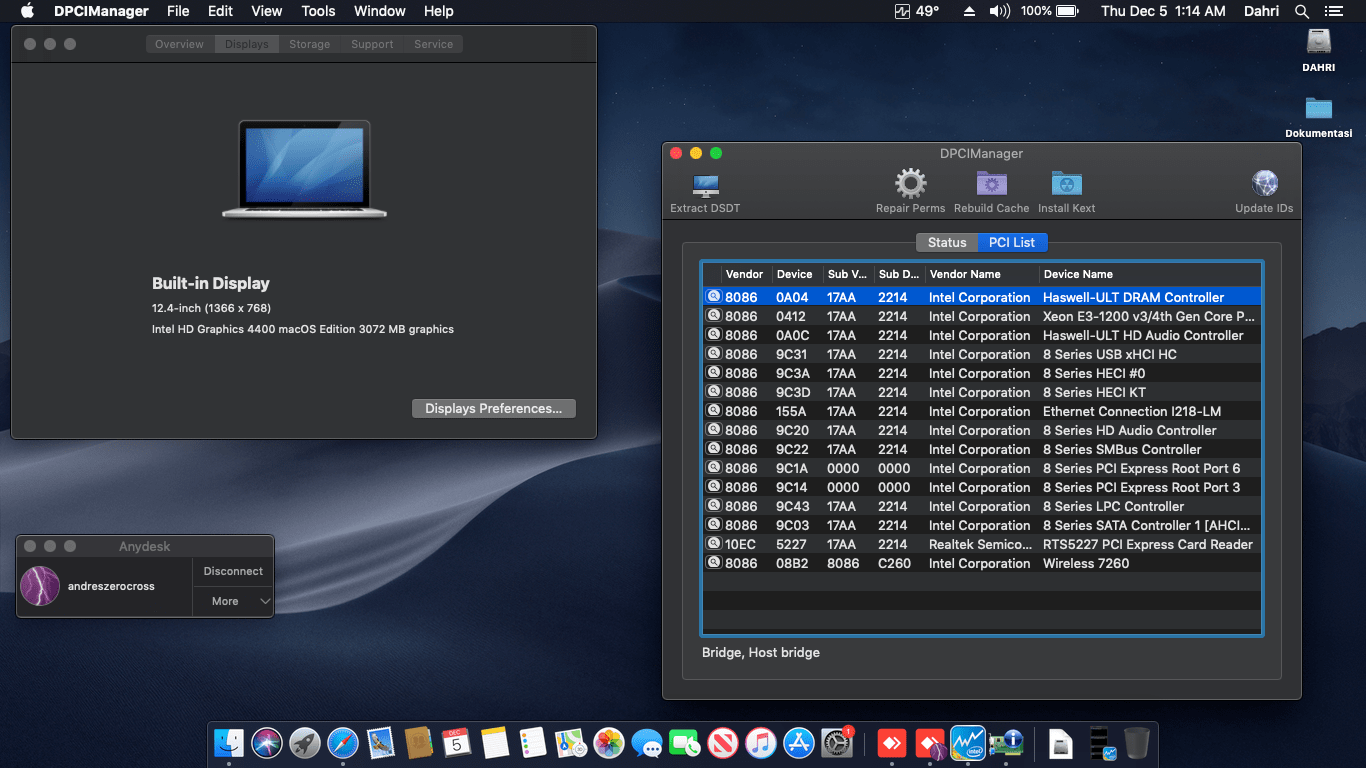
Task: Open the Trash in the Dock
Action: click(x=1138, y=743)
